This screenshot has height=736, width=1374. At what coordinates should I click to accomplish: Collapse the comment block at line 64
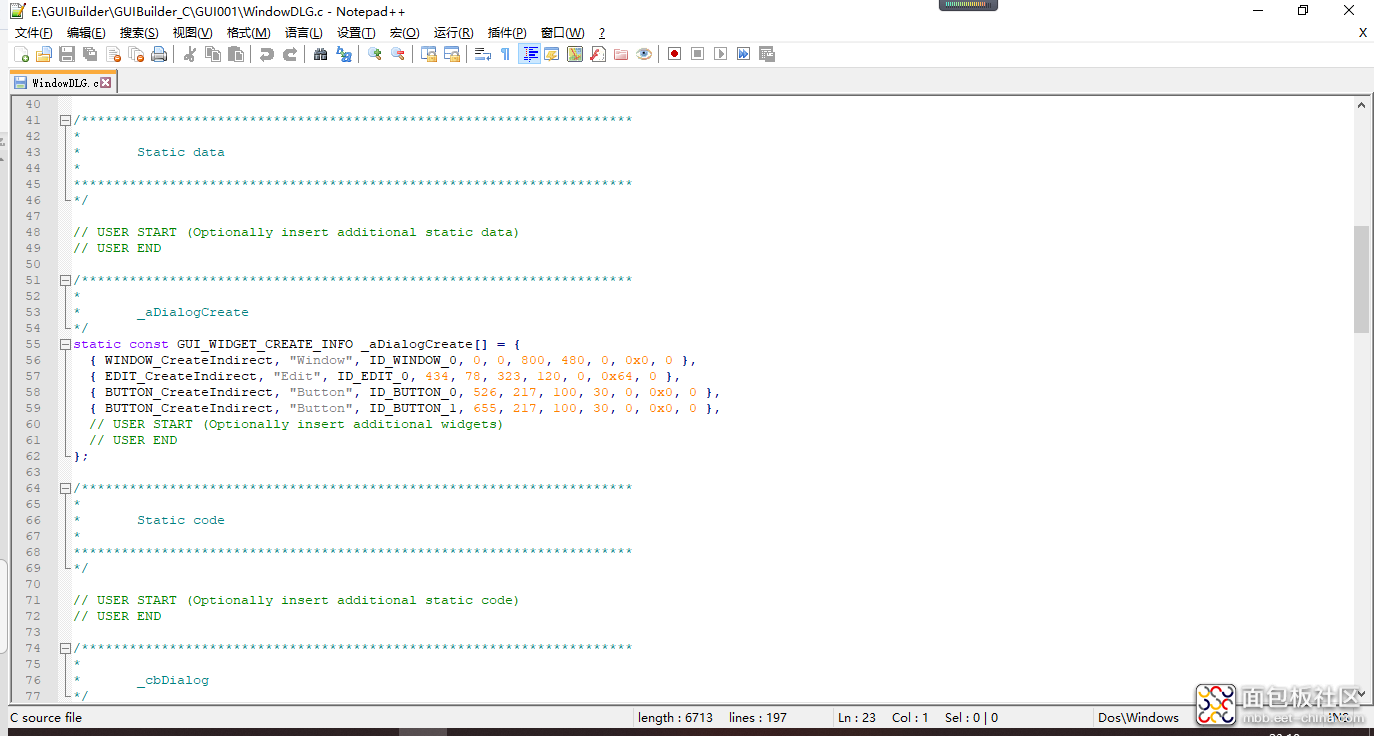pos(65,488)
